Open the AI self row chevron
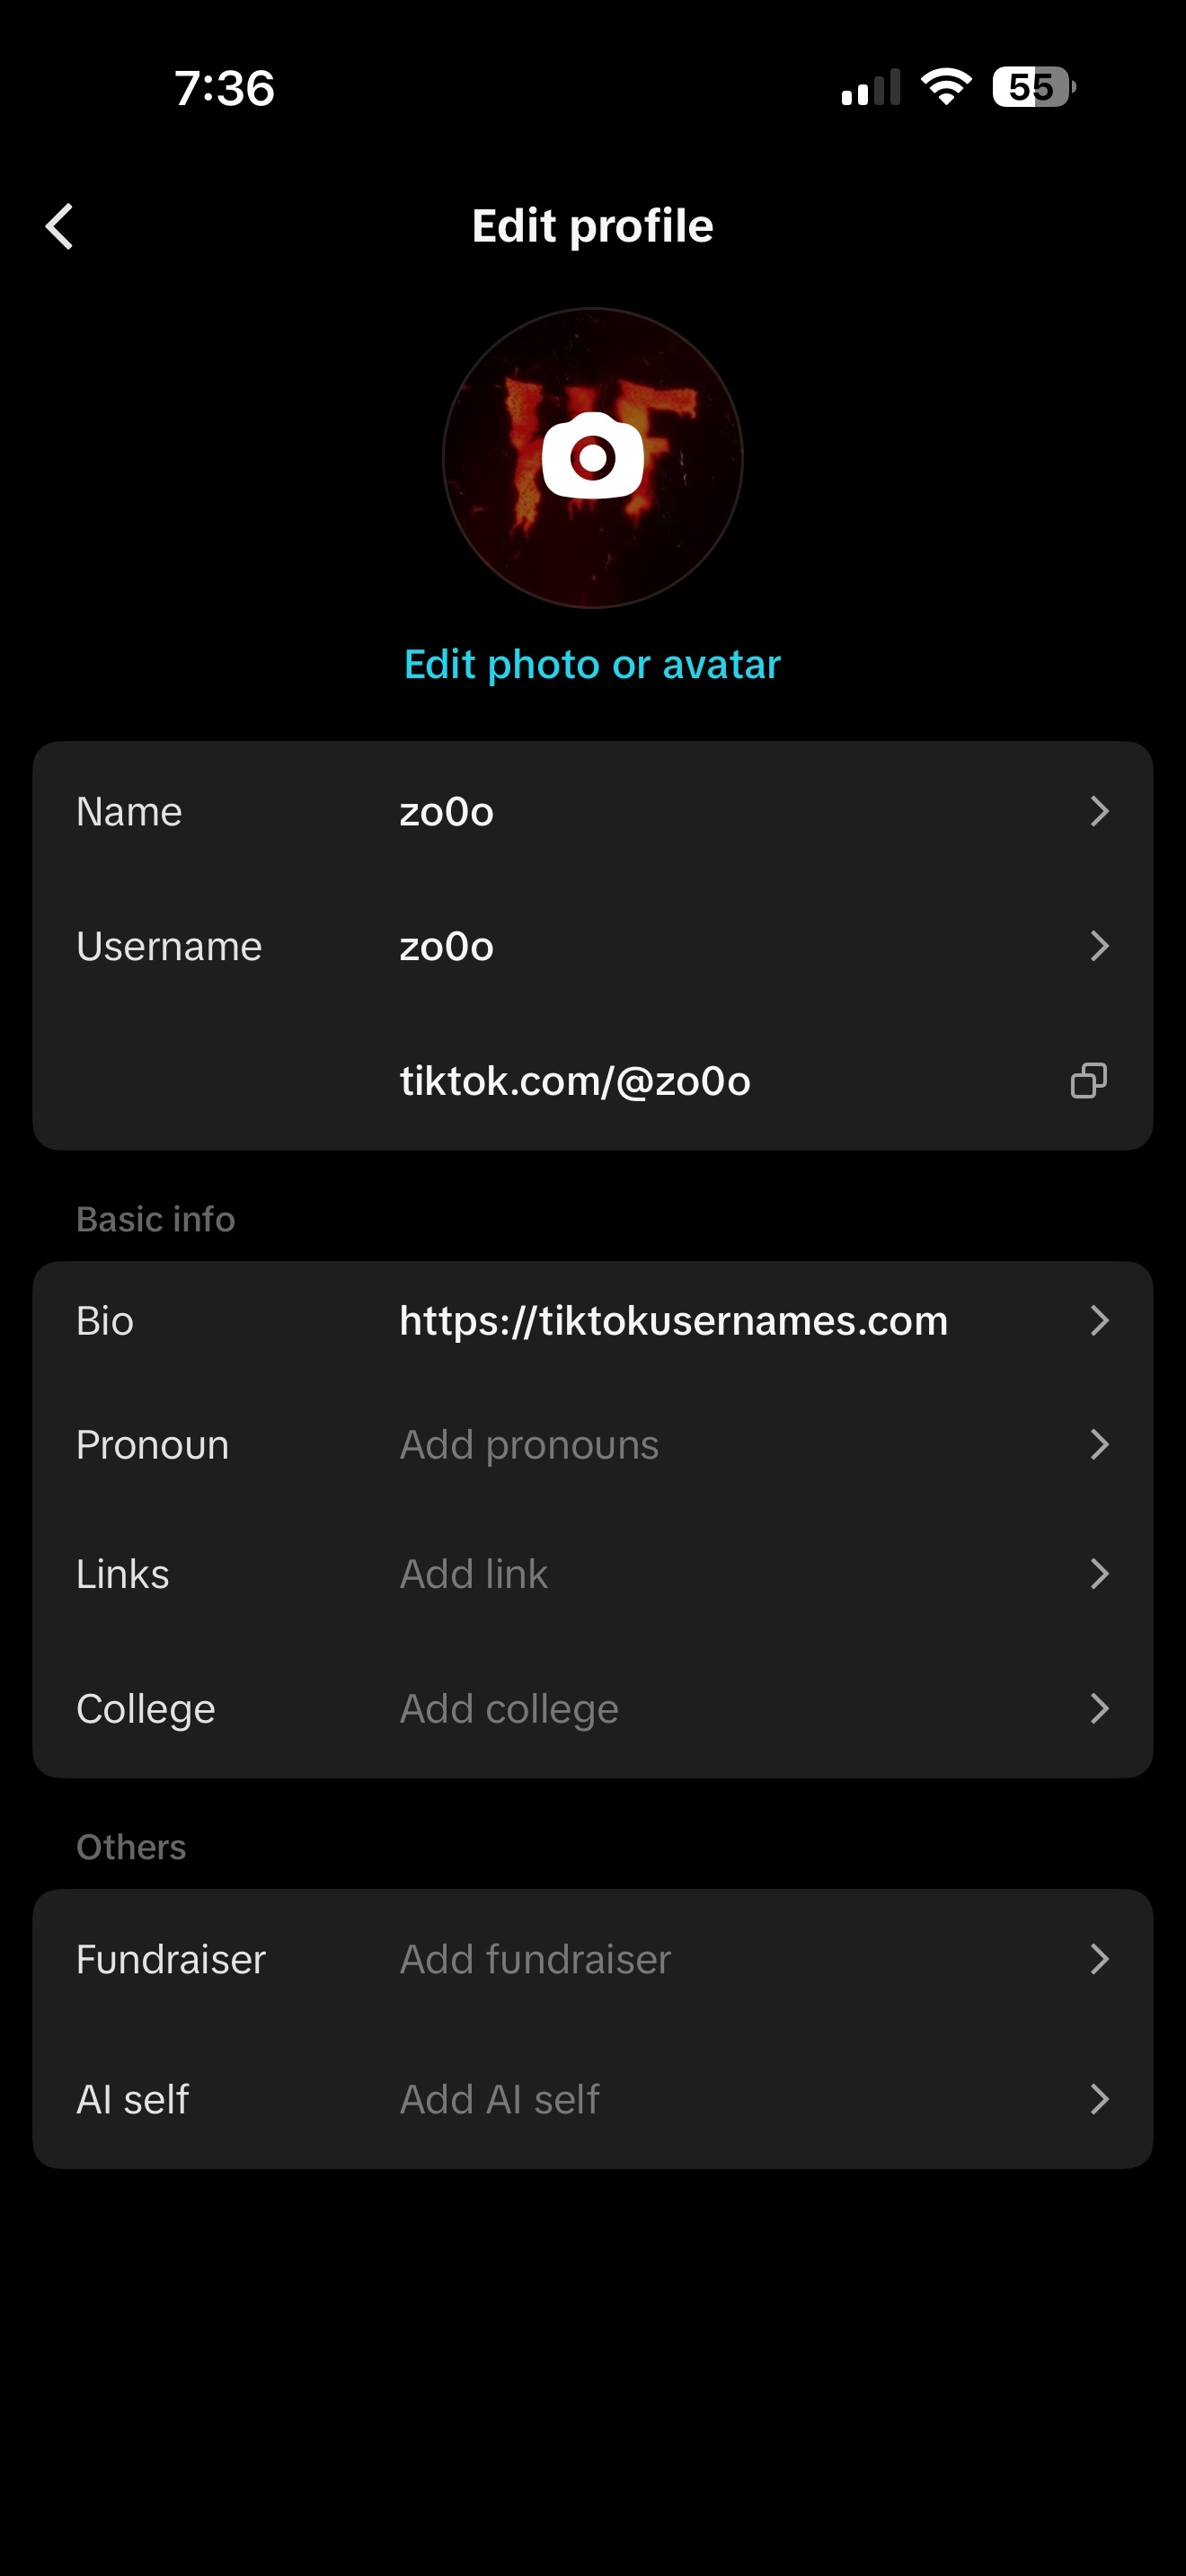The height and width of the screenshot is (2576, 1186). point(1099,2099)
